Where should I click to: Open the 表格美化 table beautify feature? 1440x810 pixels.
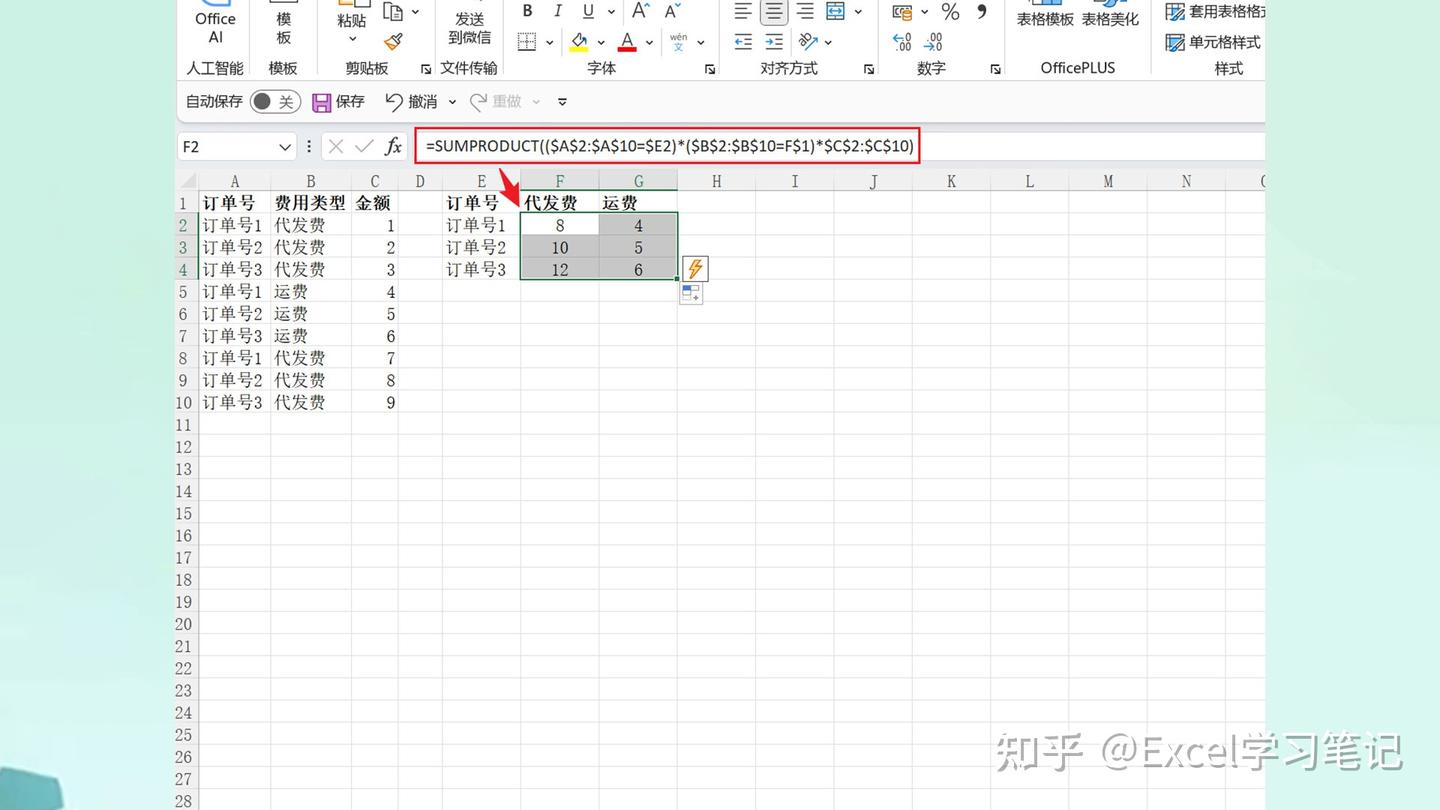pyautogui.click(x=1110, y=17)
